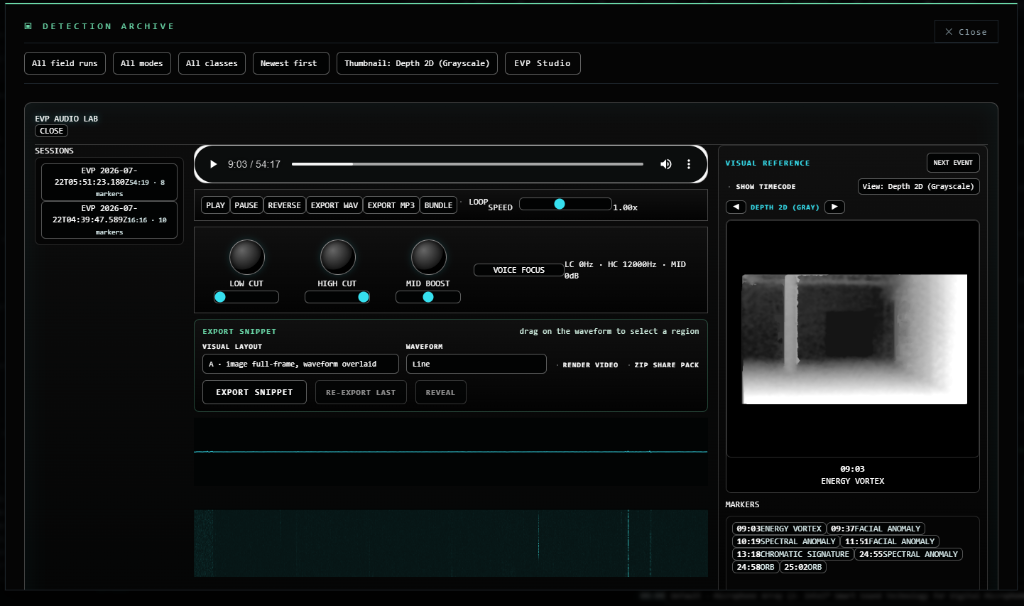Jump to 09:37 FACIAL ANOMALY marker
This screenshot has height=606, width=1024.
(x=875, y=529)
